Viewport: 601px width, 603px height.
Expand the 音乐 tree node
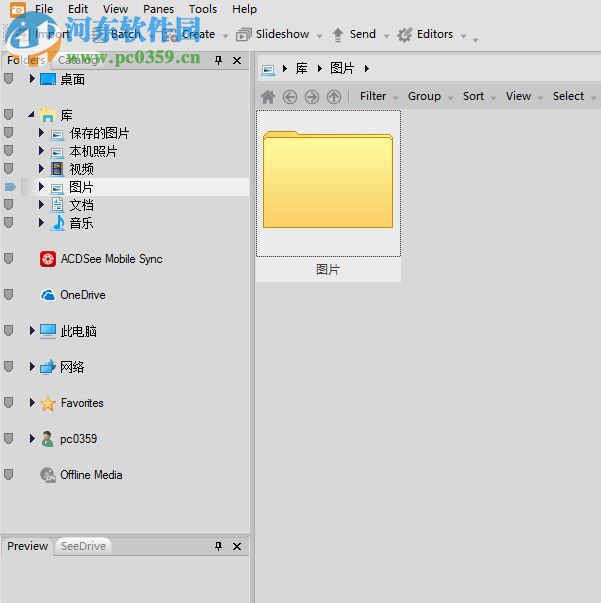point(41,222)
